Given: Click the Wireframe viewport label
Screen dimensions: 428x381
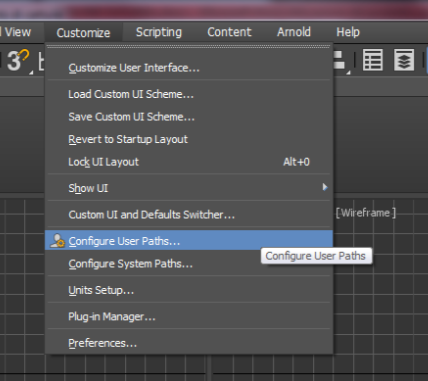Looking at the screenshot, I should [x=366, y=213].
